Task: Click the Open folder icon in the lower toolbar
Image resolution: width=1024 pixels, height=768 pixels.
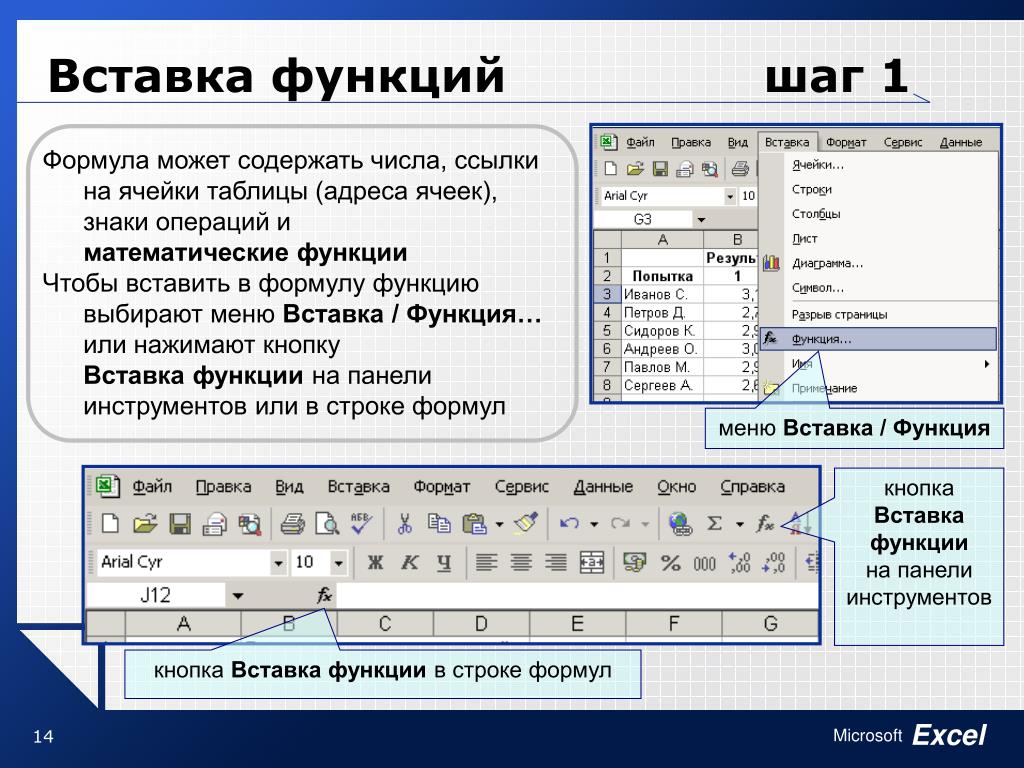Action: click(x=145, y=523)
